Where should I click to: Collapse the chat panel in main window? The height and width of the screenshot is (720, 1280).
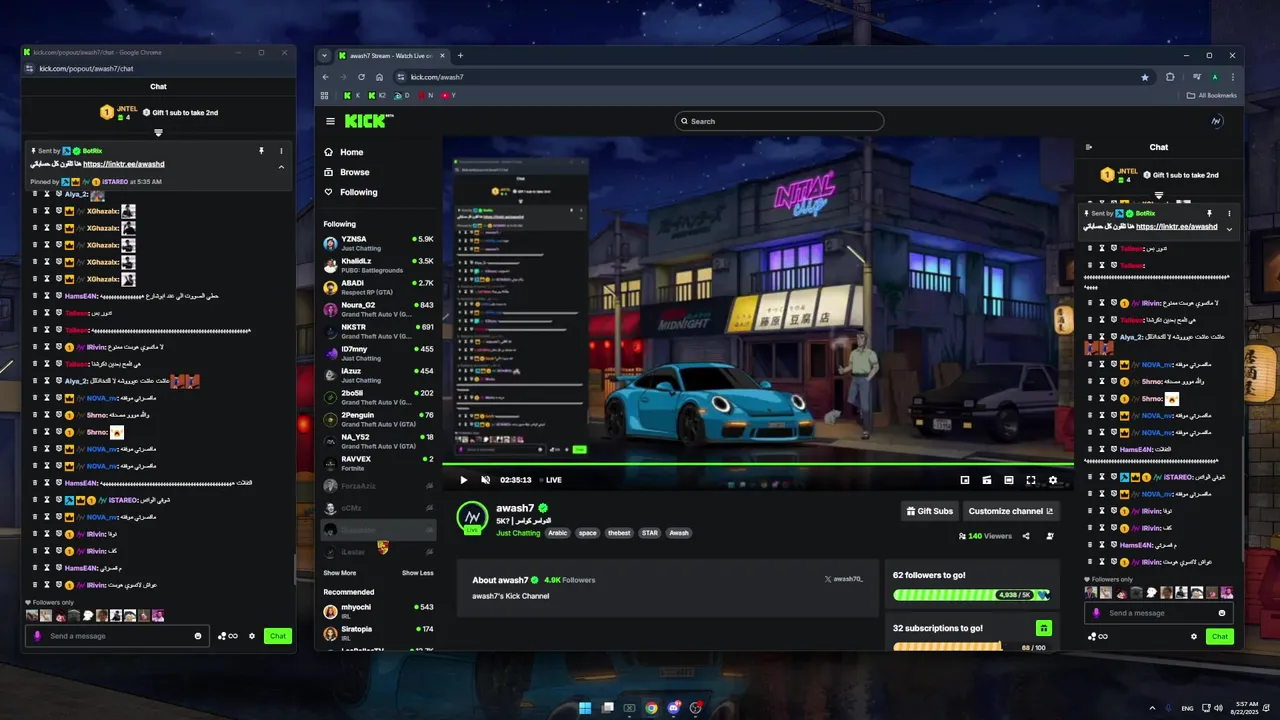1089,147
